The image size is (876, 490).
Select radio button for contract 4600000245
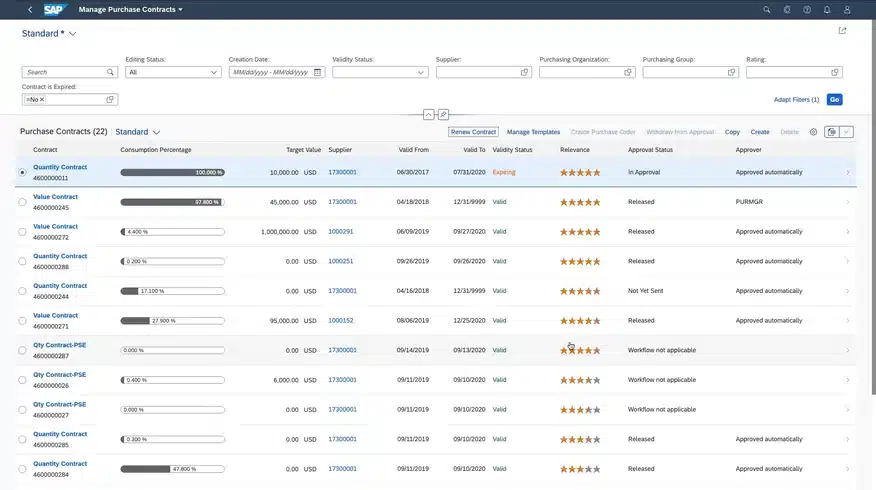tap(22, 202)
